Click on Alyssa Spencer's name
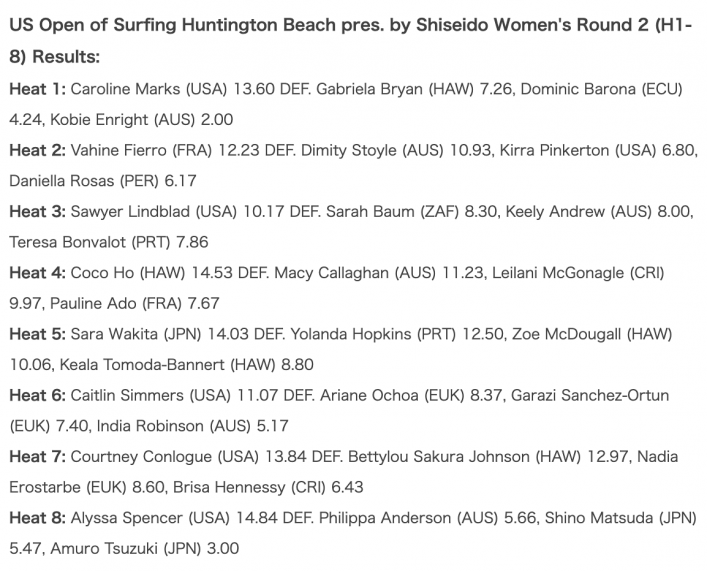 point(127,518)
